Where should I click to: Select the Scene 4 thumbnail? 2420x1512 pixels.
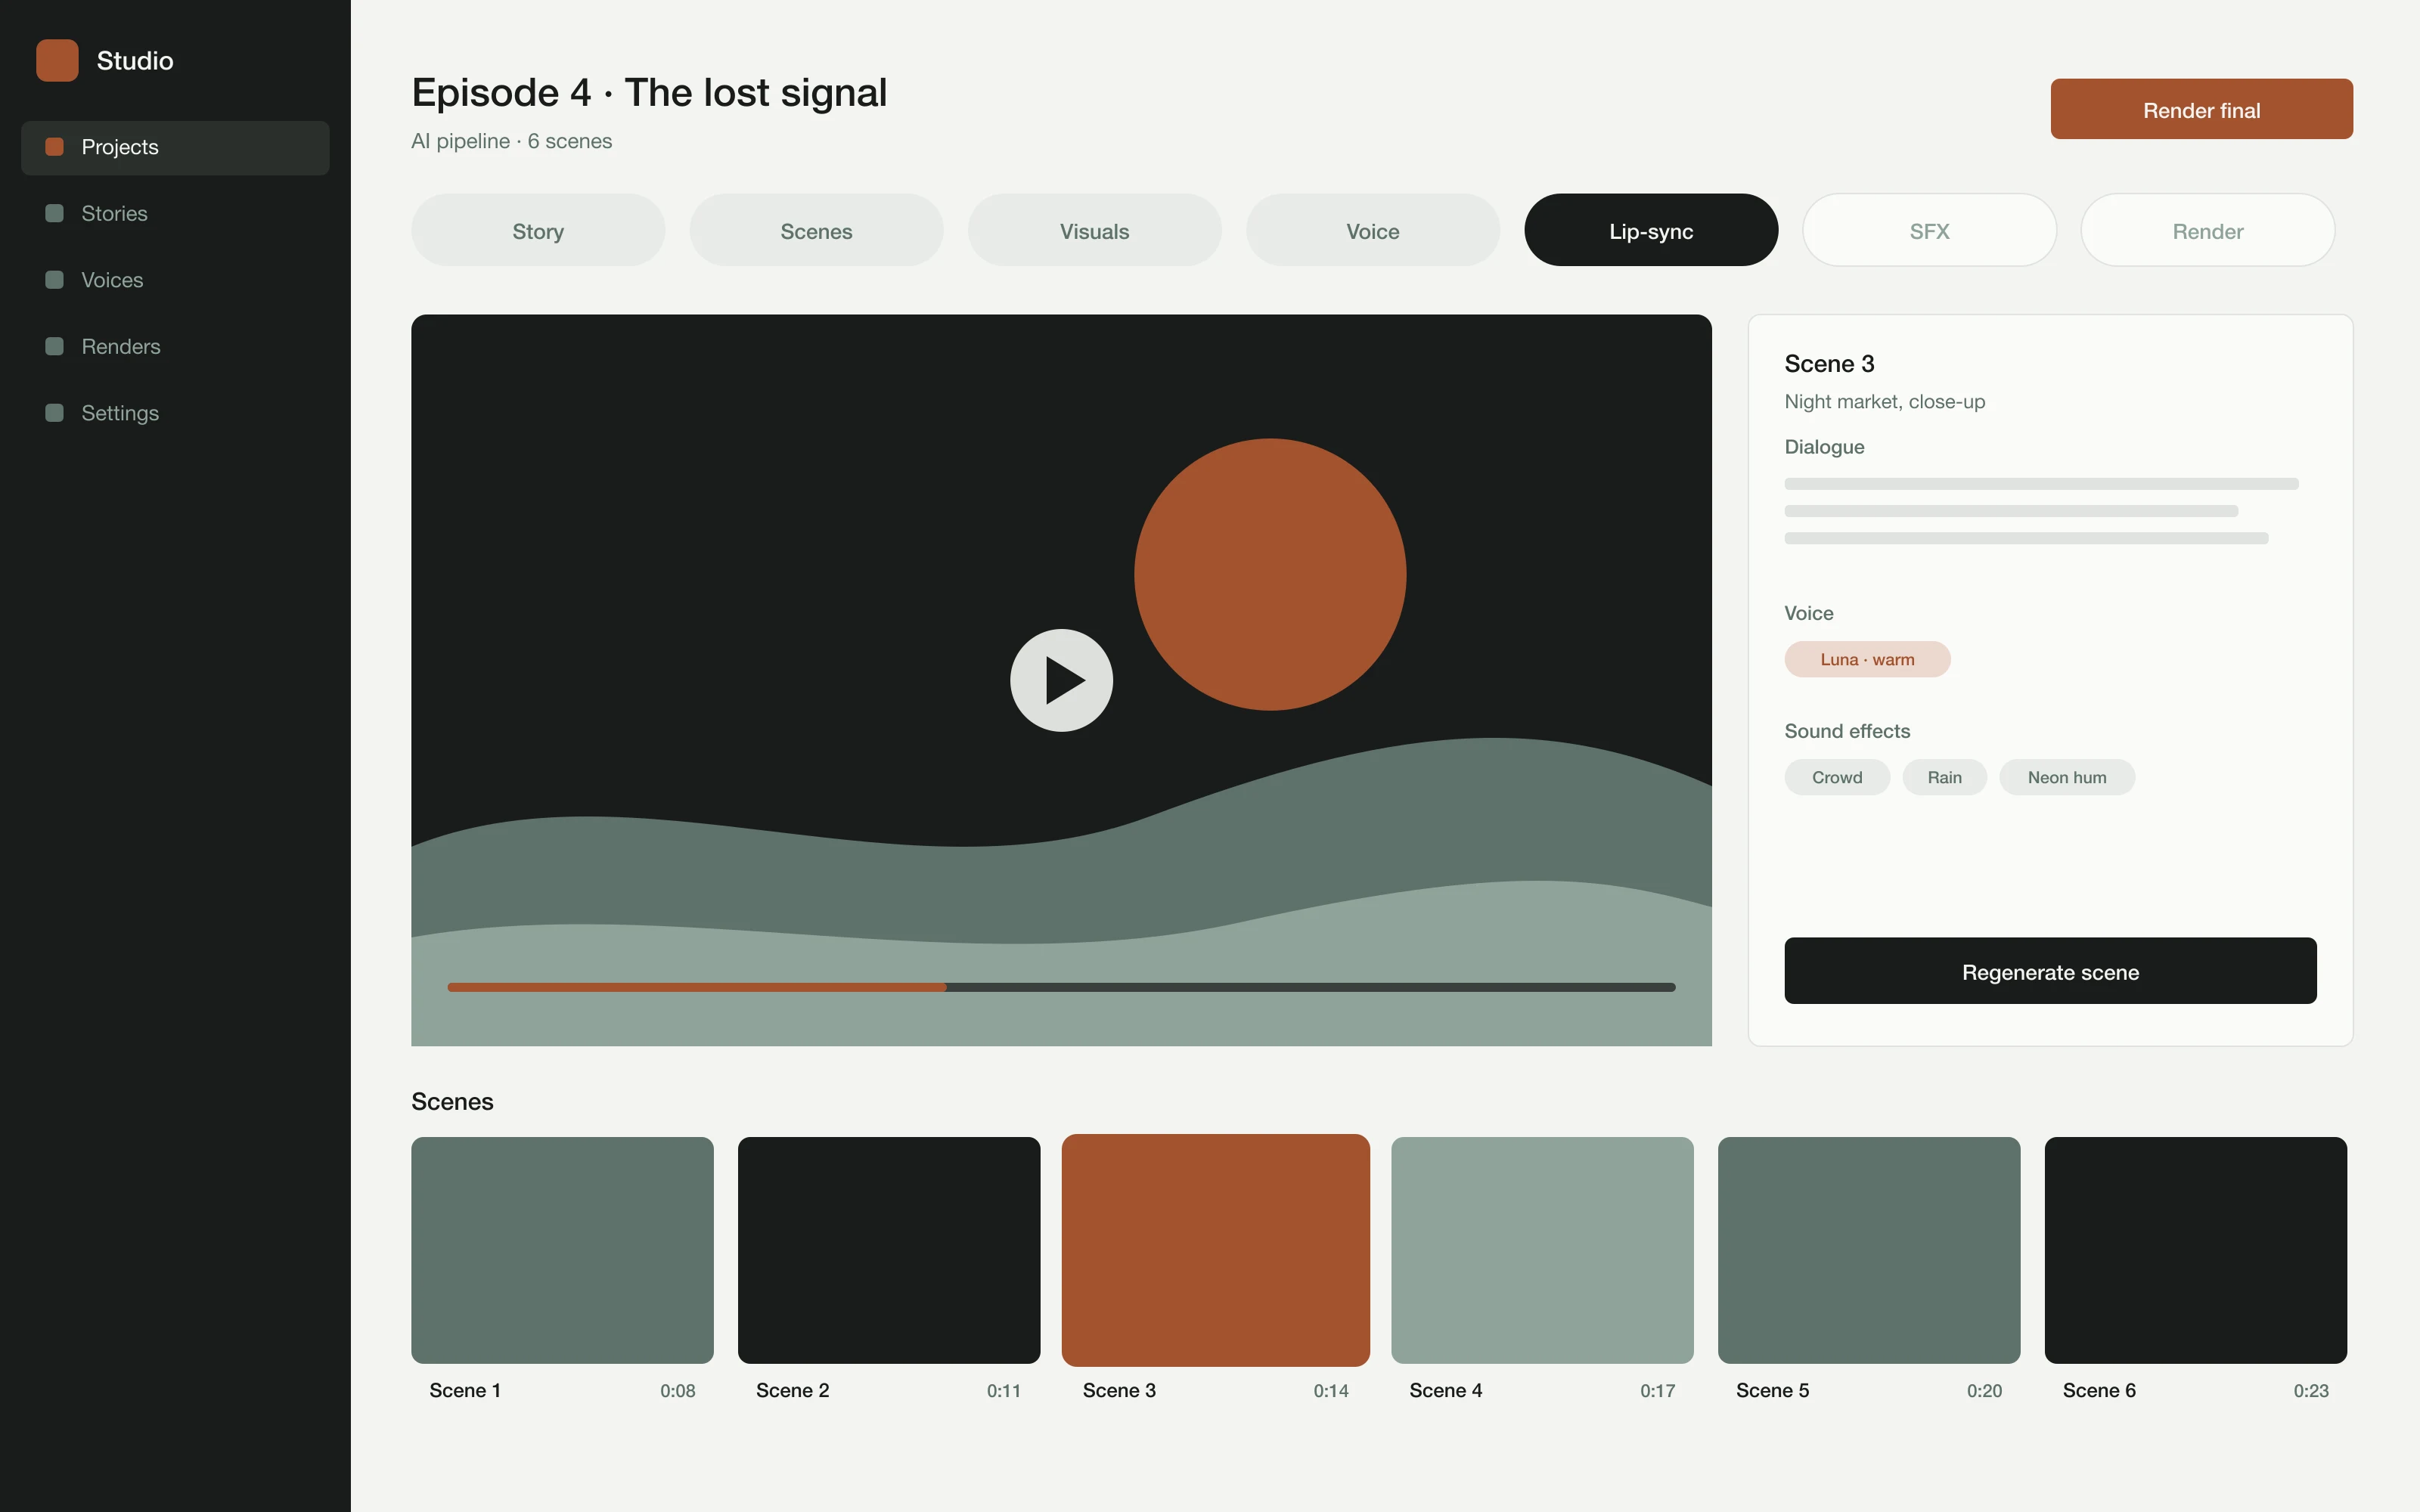(1542, 1250)
